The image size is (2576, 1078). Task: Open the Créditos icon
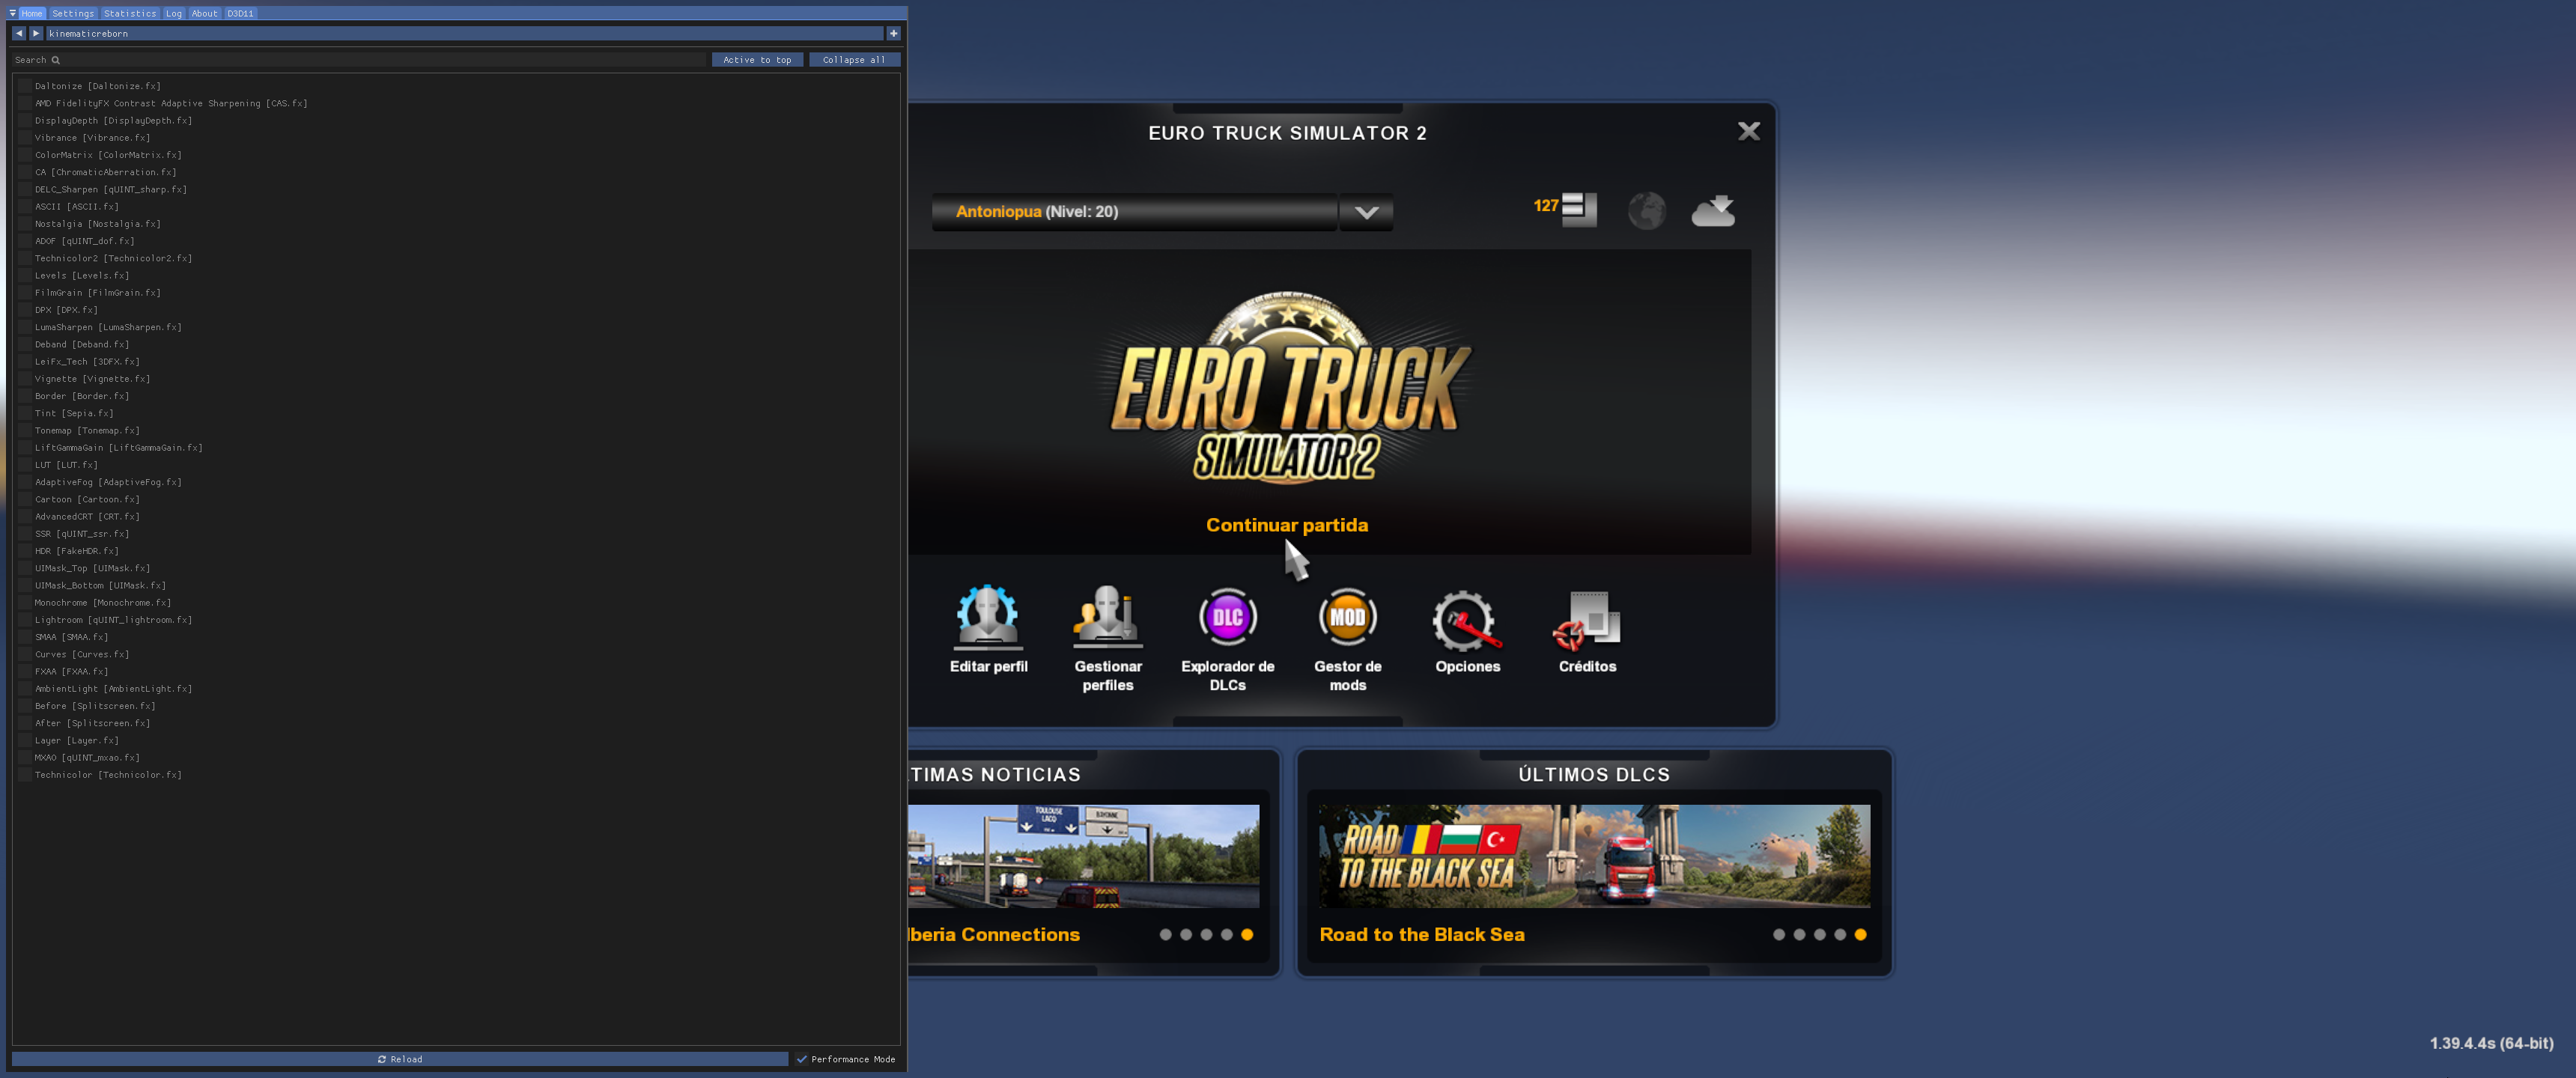[1587, 620]
